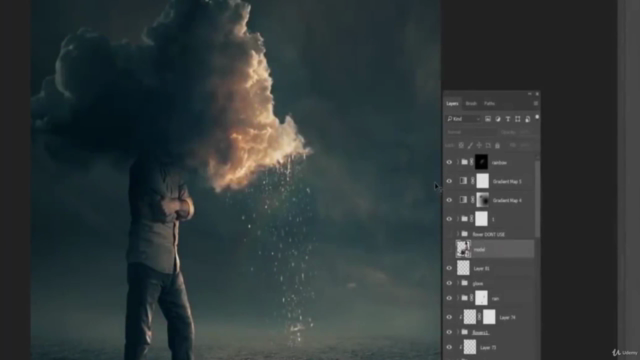Select the 'Gradient Map 5' layer name

tap(507, 181)
